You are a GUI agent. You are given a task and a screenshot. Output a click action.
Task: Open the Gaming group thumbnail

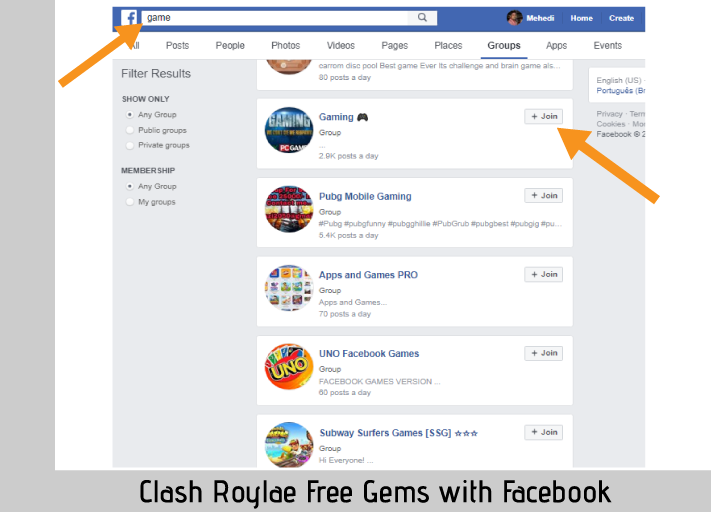point(289,131)
